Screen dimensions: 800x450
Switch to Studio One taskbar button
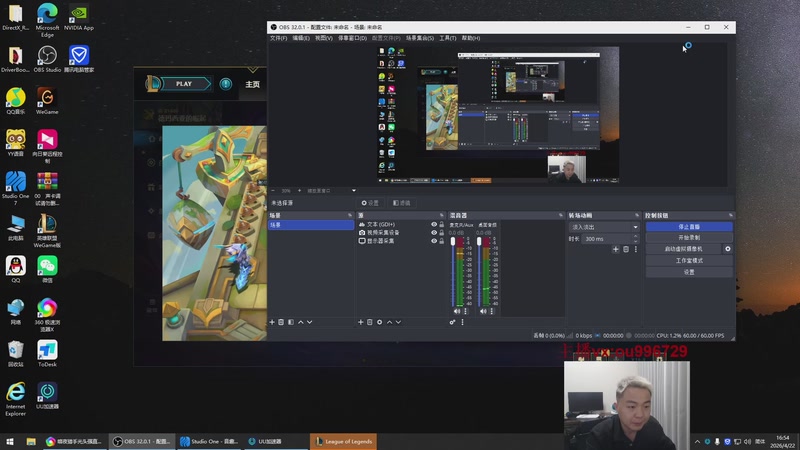point(208,441)
